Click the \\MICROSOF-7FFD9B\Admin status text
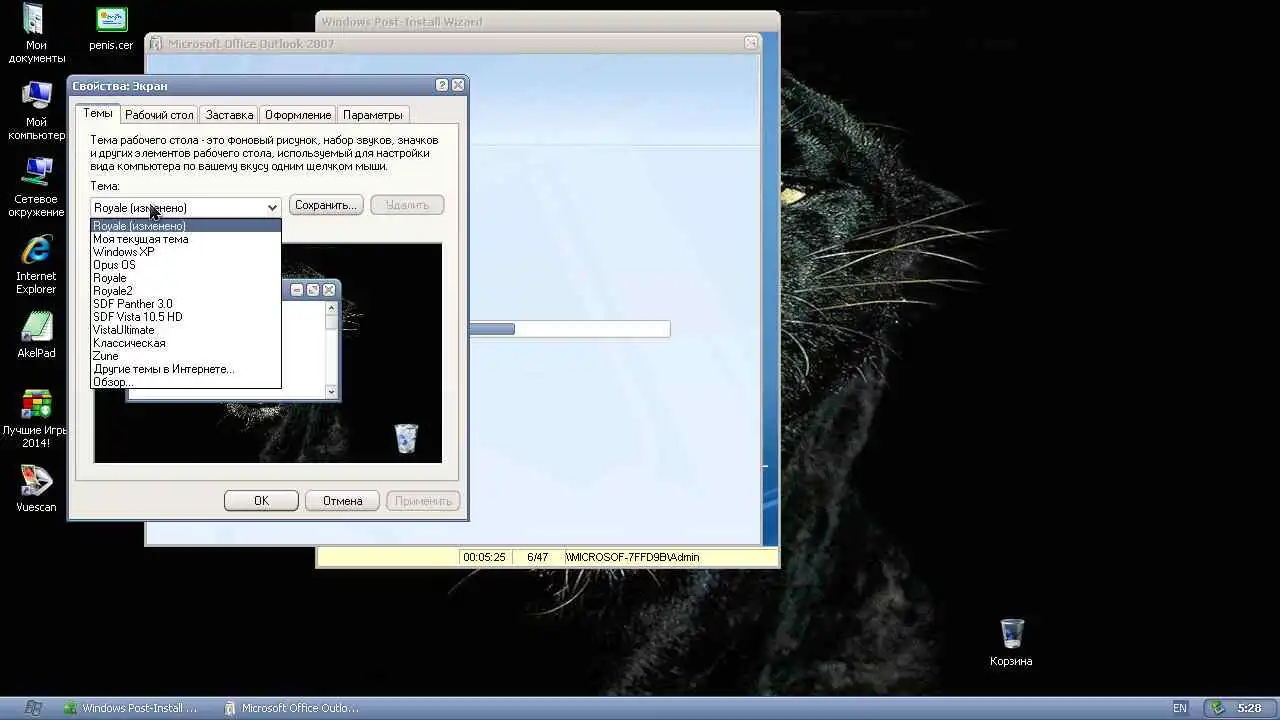1280x720 pixels. pyautogui.click(x=632, y=557)
